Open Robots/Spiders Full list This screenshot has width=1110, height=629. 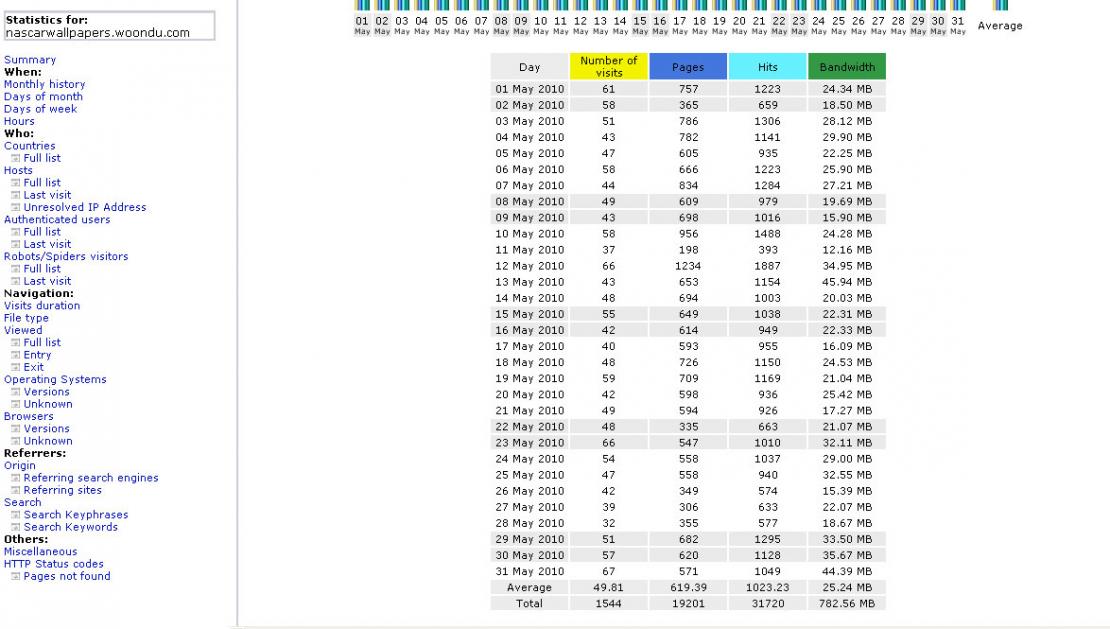(x=42, y=269)
